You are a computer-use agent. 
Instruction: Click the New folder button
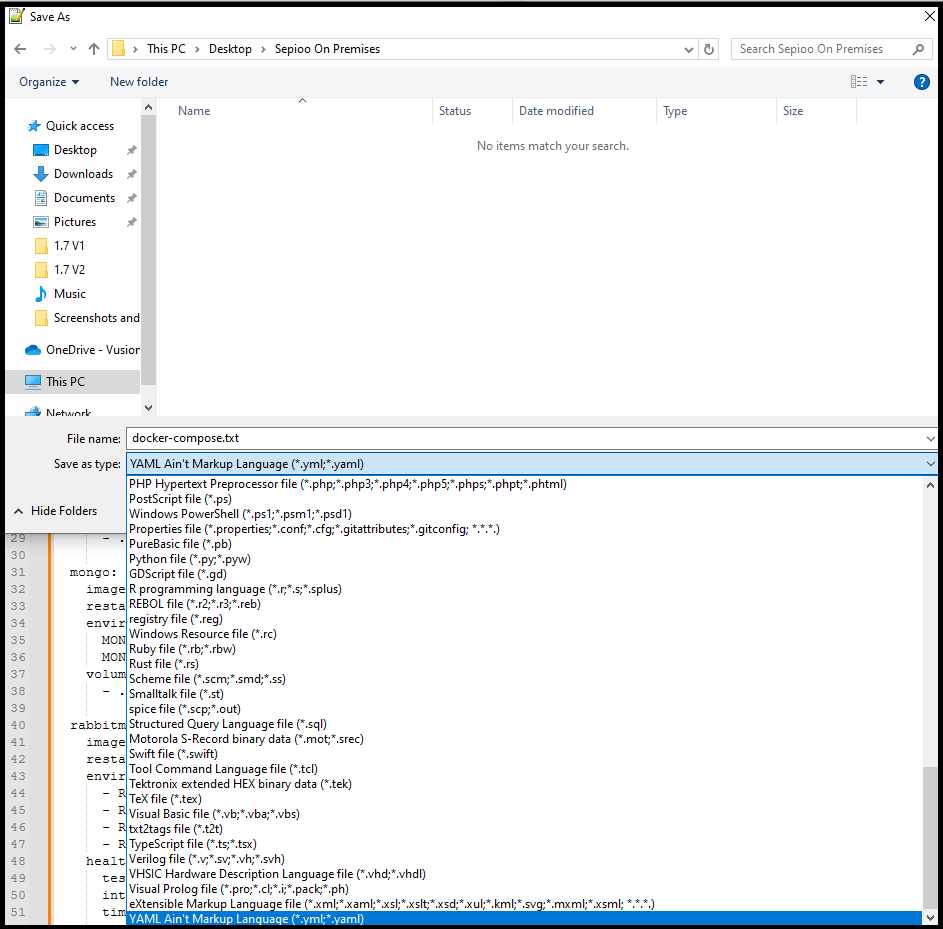(139, 82)
